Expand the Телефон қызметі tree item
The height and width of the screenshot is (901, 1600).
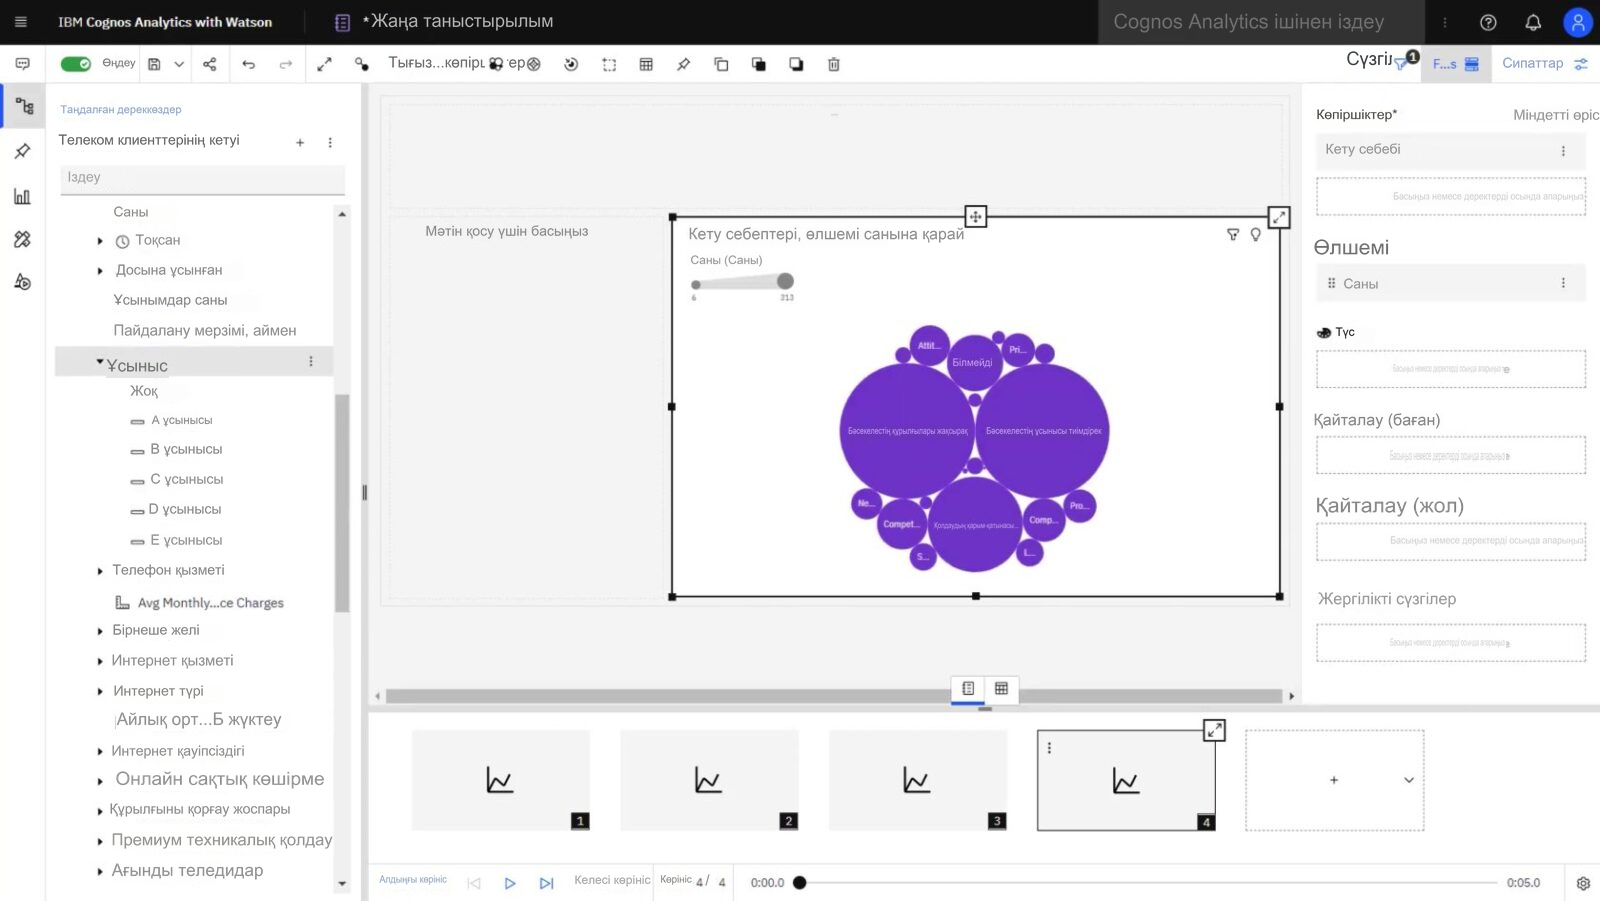point(100,571)
